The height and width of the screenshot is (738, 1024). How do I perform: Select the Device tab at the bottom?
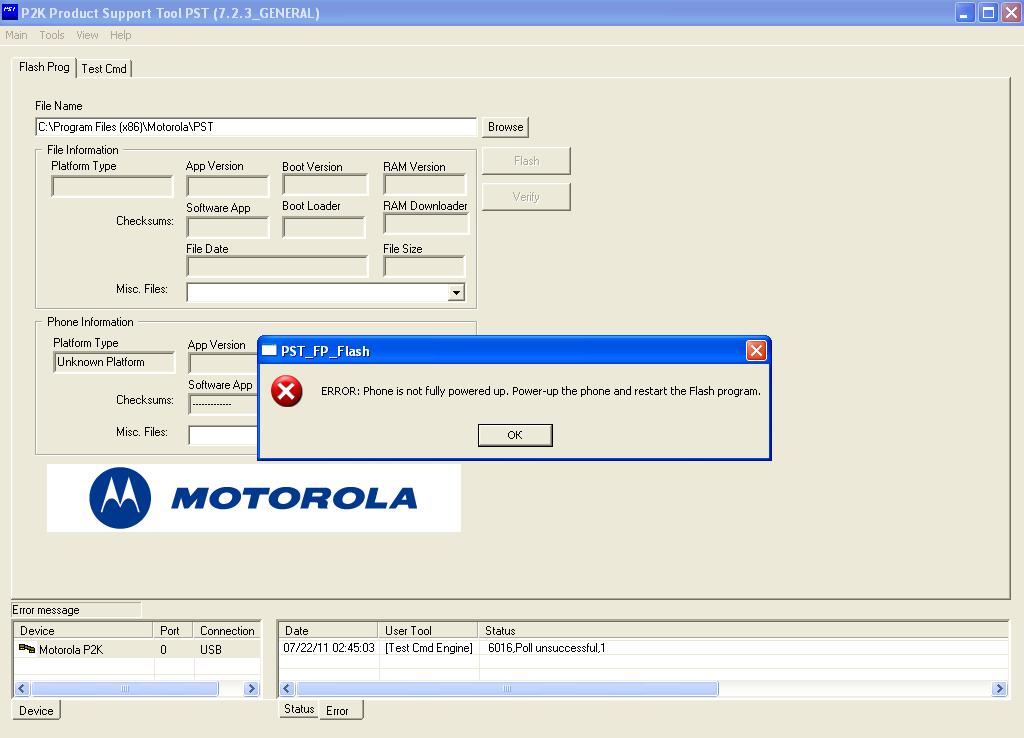36,711
